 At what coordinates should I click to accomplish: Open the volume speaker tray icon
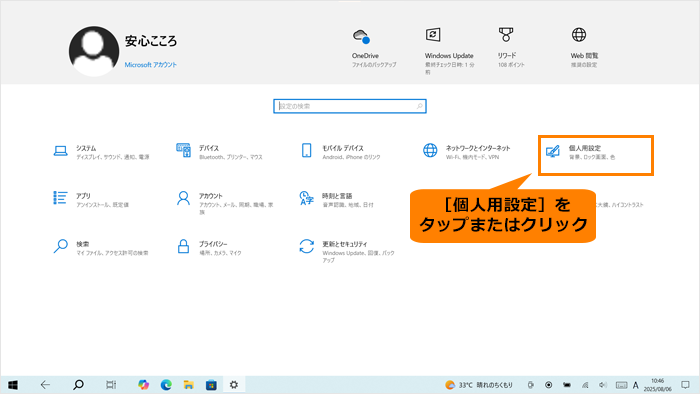[603, 385]
